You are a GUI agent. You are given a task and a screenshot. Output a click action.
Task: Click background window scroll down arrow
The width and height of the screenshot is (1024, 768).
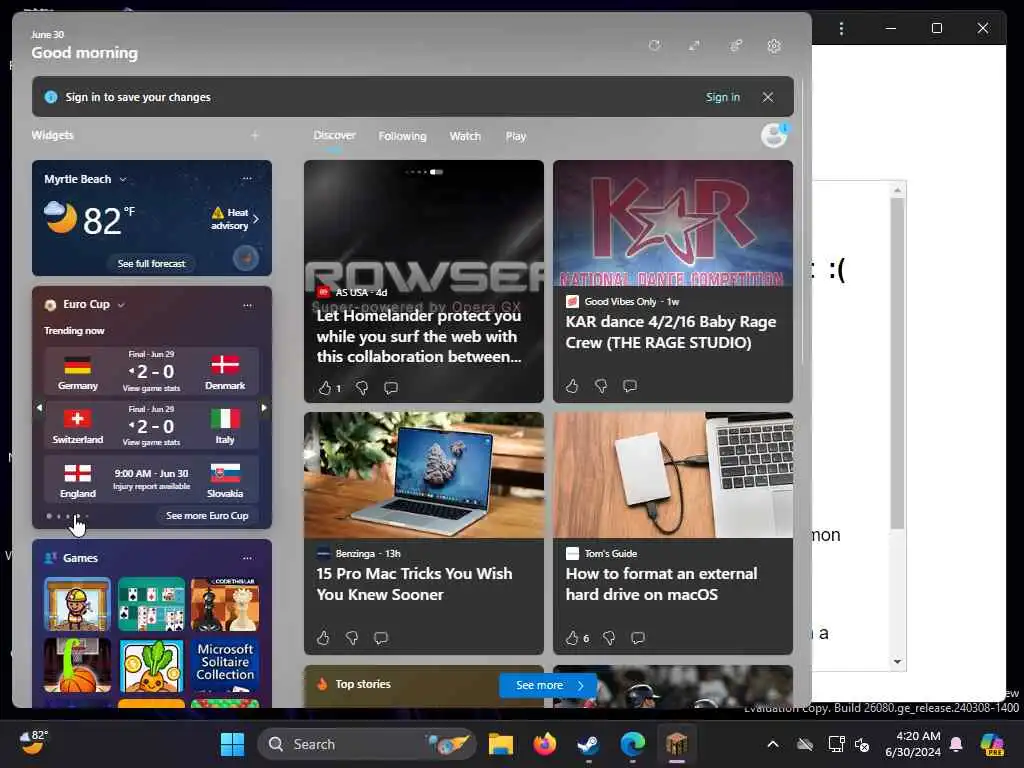coord(897,662)
